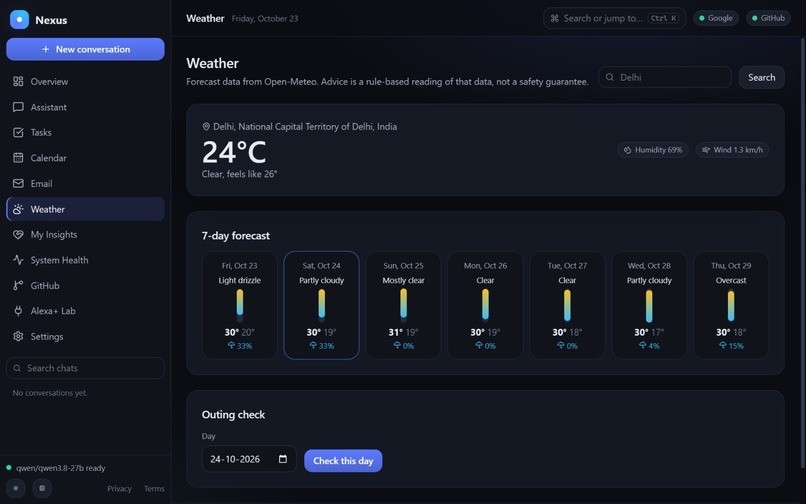Open the date picker calendar icon
The height and width of the screenshot is (504, 806).
pos(283,459)
